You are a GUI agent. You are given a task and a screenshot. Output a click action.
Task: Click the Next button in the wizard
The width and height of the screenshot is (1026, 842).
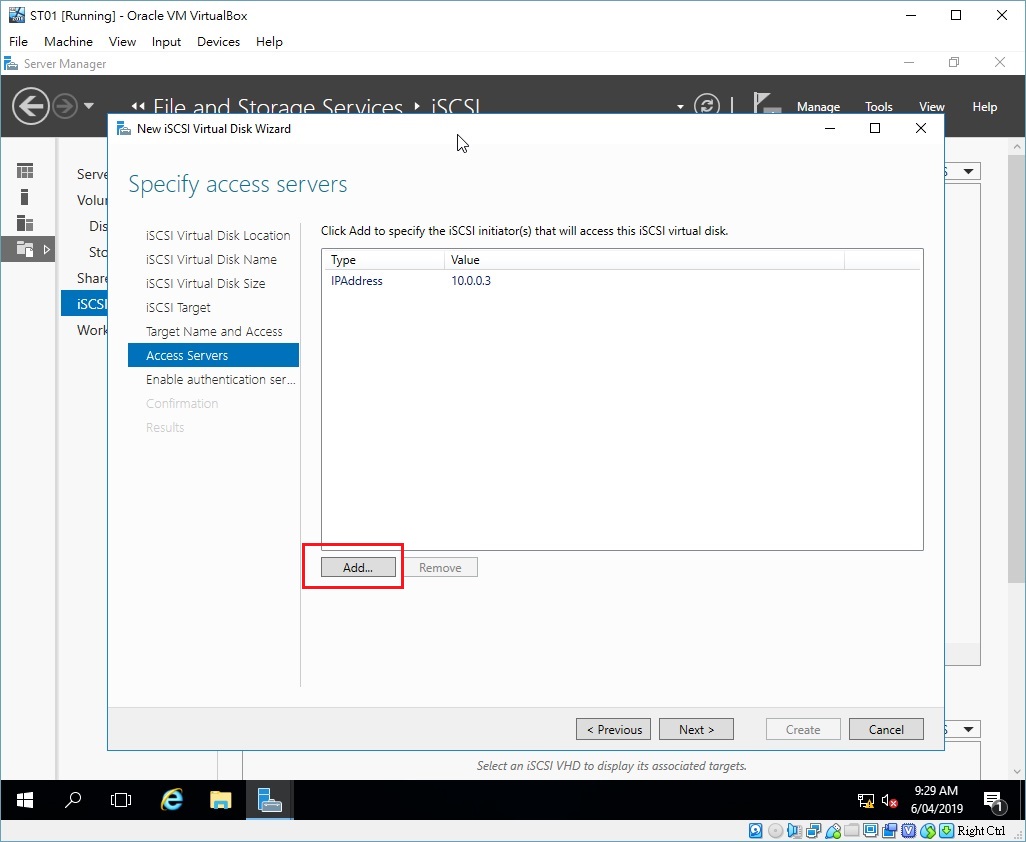(696, 729)
